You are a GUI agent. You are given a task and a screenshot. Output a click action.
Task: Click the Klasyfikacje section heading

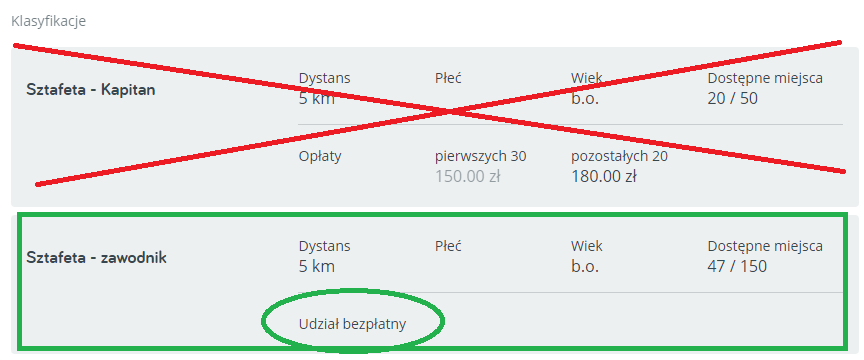pyautogui.click(x=48, y=22)
